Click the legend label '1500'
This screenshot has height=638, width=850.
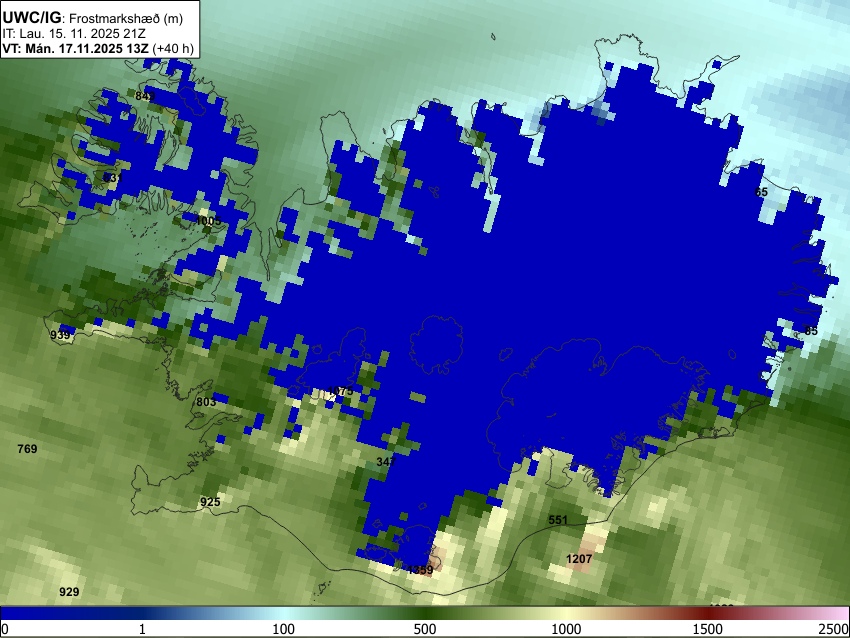(x=707, y=629)
